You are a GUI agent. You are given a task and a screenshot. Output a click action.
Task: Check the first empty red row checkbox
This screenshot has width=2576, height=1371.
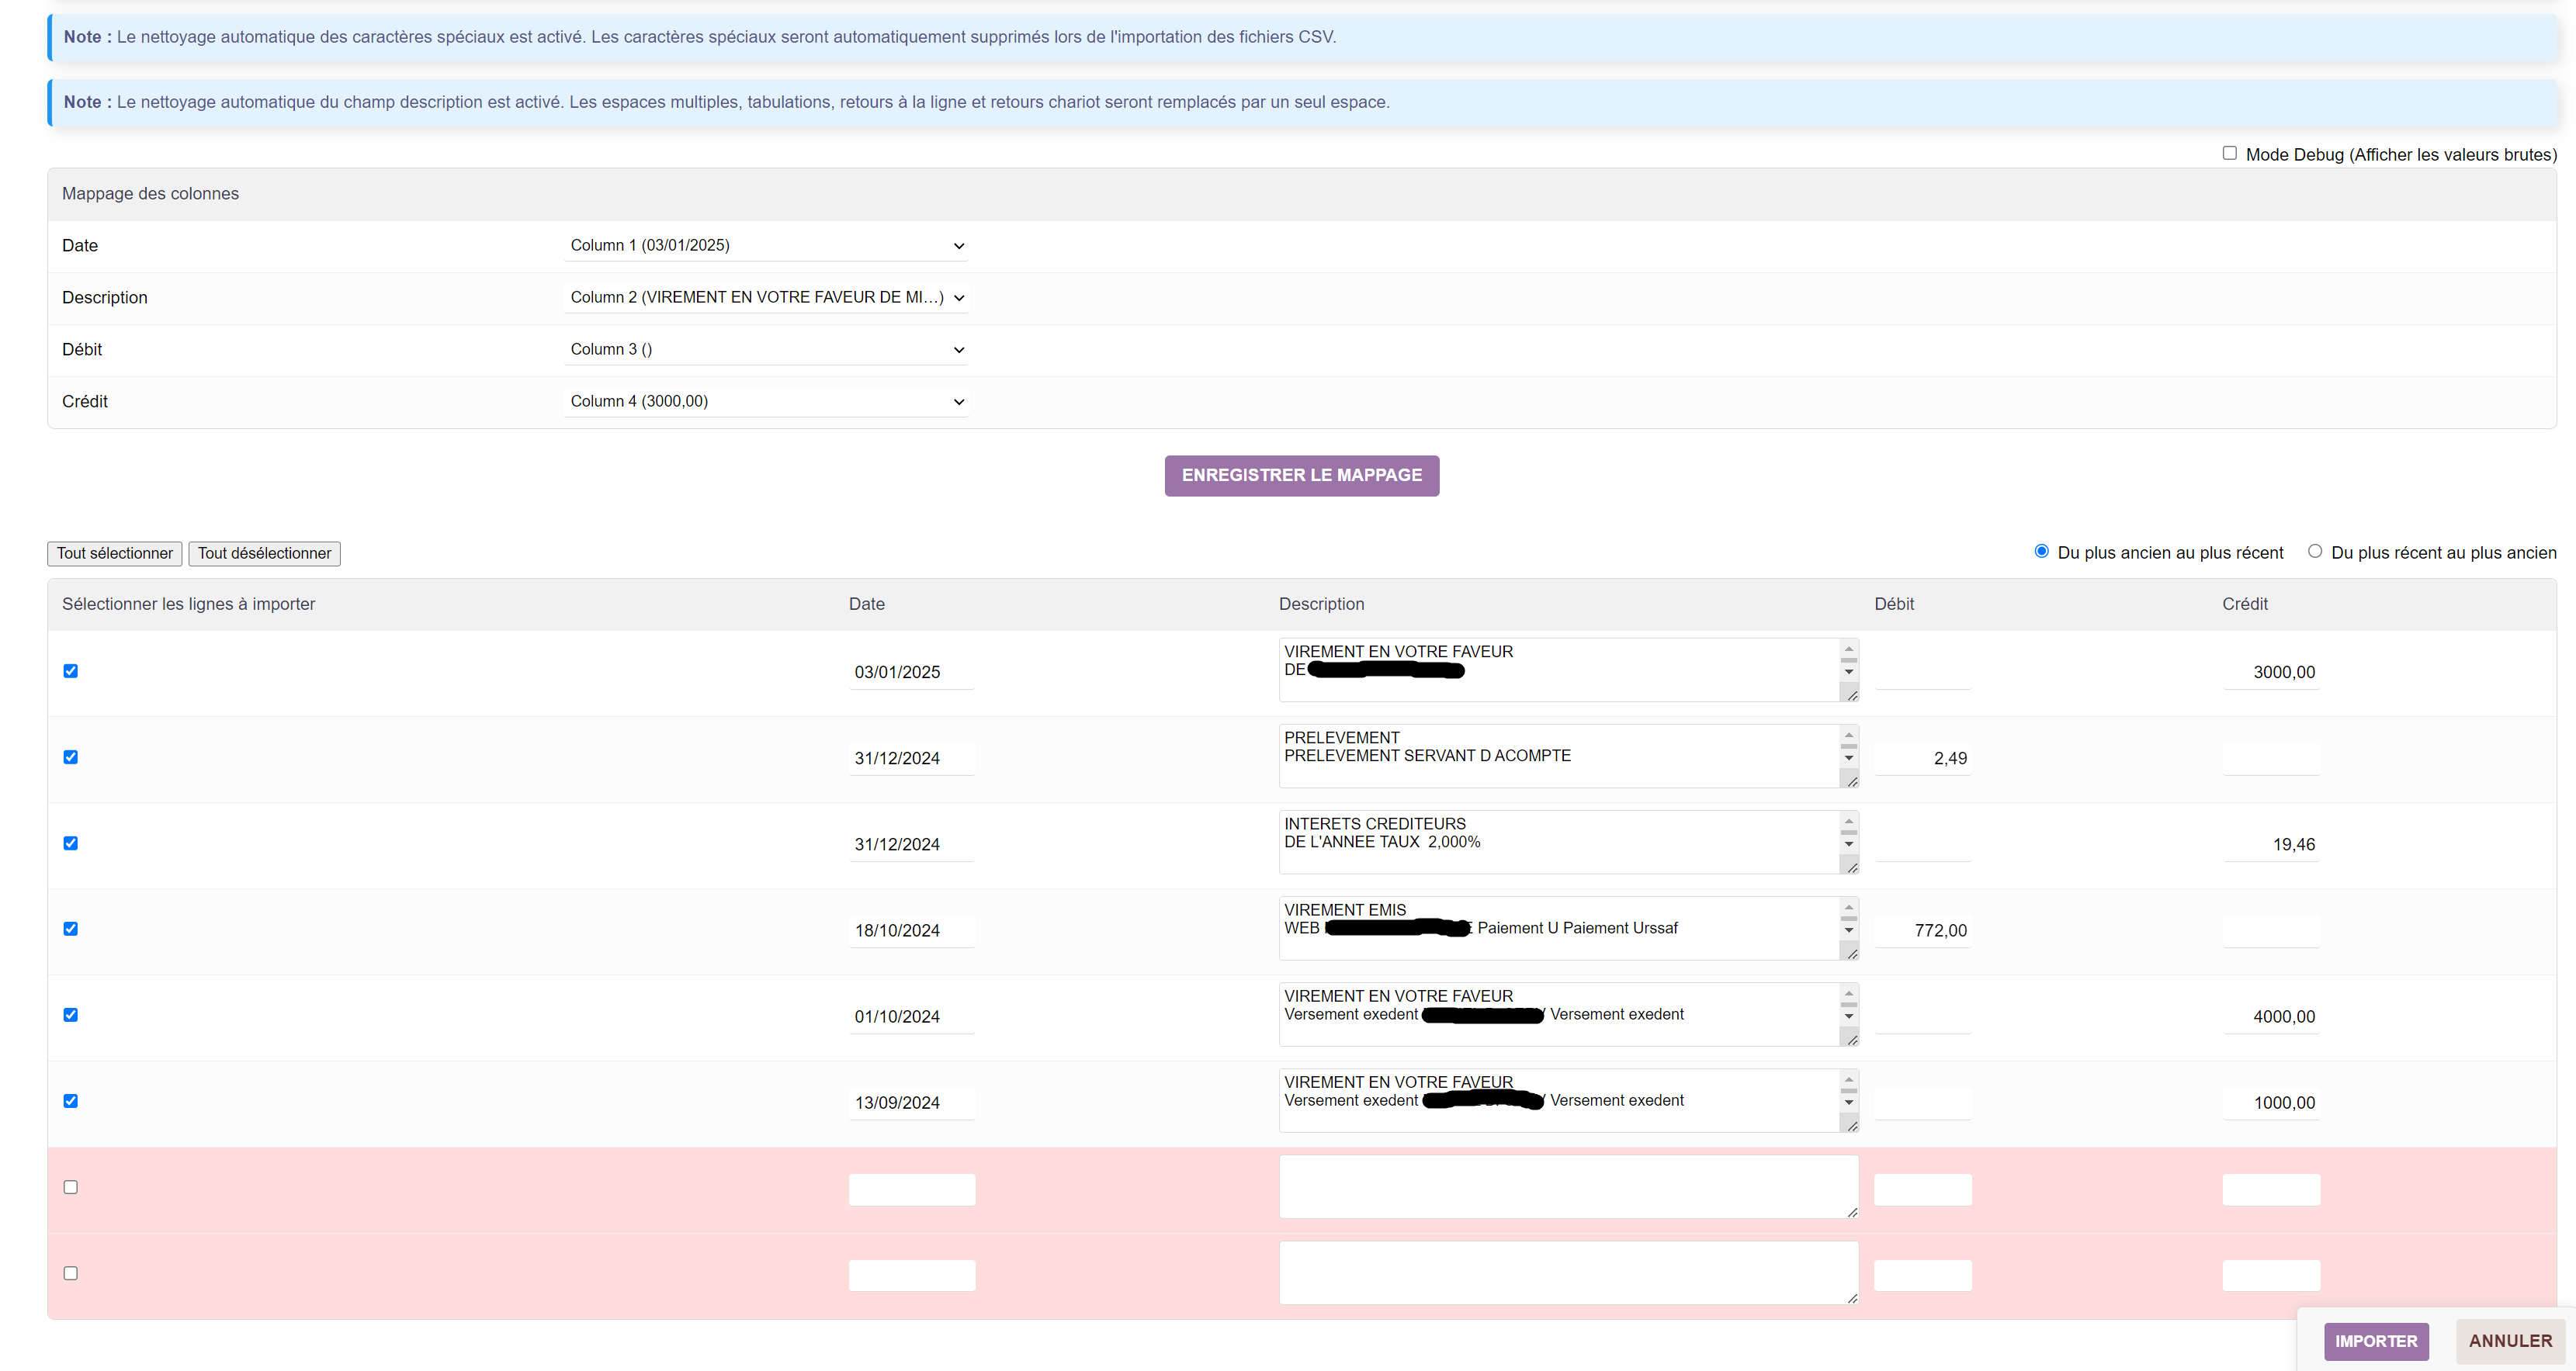pyautogui.click(x=71, y=1187)
